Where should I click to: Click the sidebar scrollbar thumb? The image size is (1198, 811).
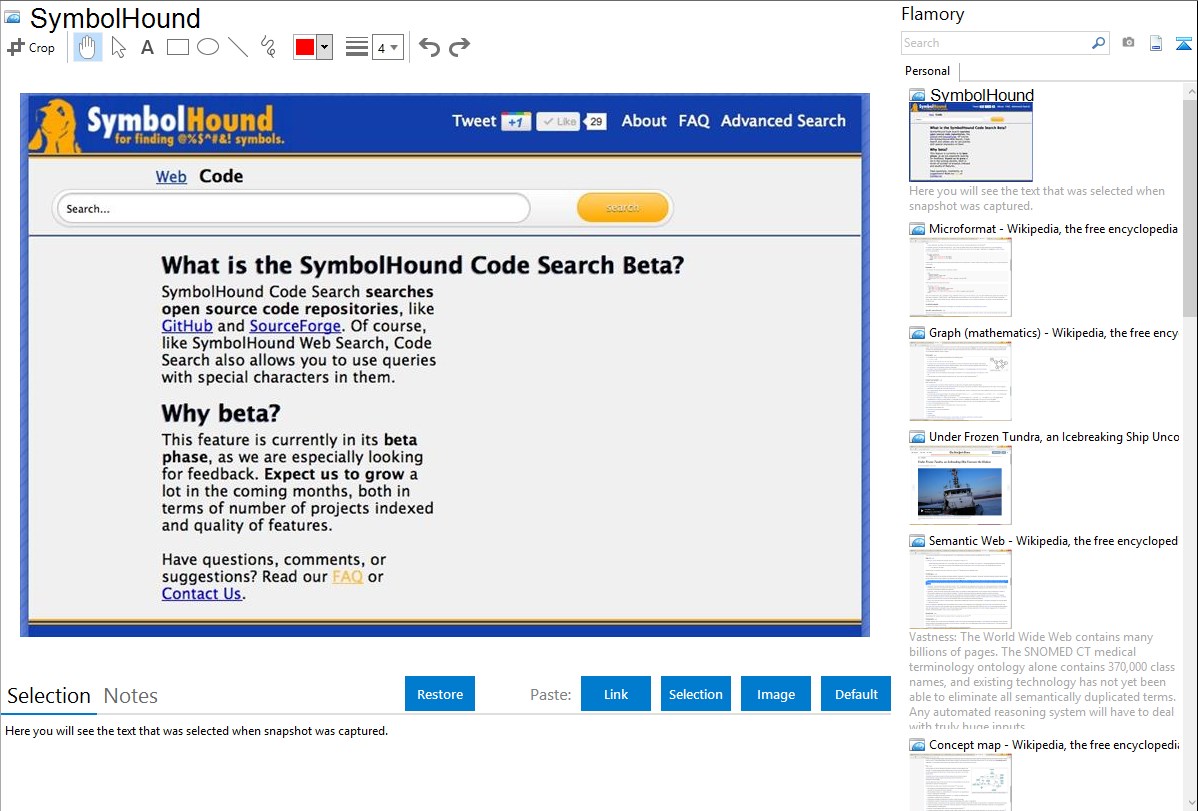coord(1190,206)
